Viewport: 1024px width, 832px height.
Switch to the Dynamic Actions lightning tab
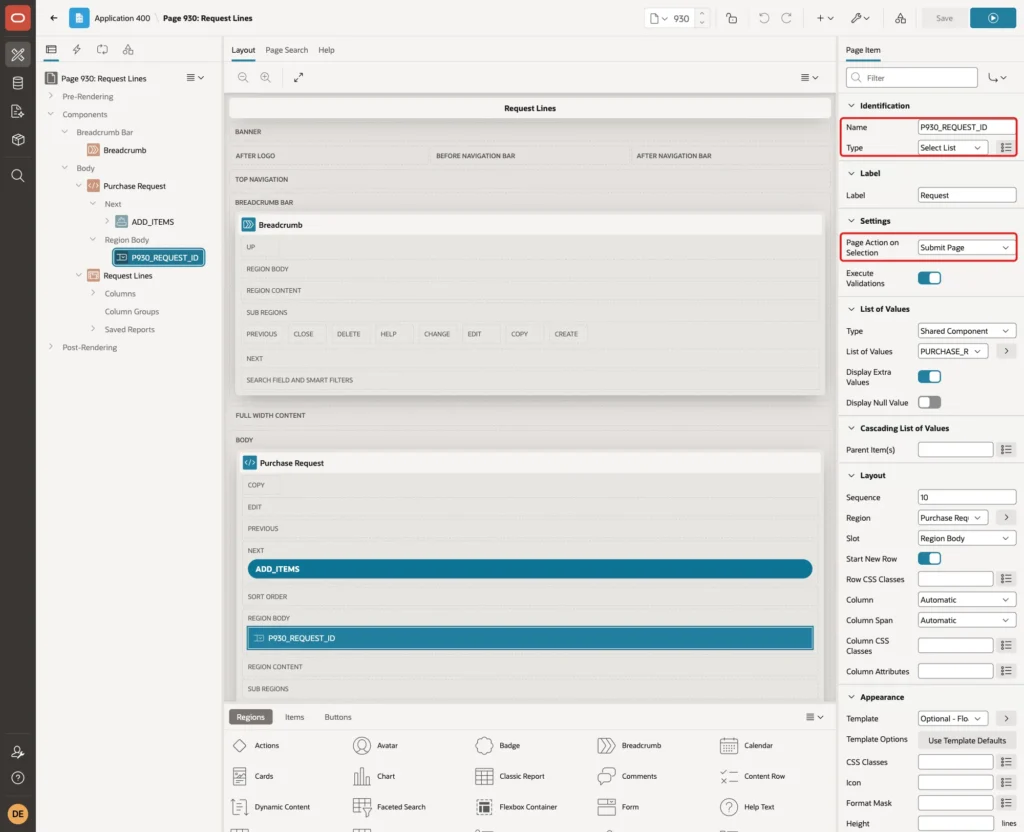[x=76, y=50]
